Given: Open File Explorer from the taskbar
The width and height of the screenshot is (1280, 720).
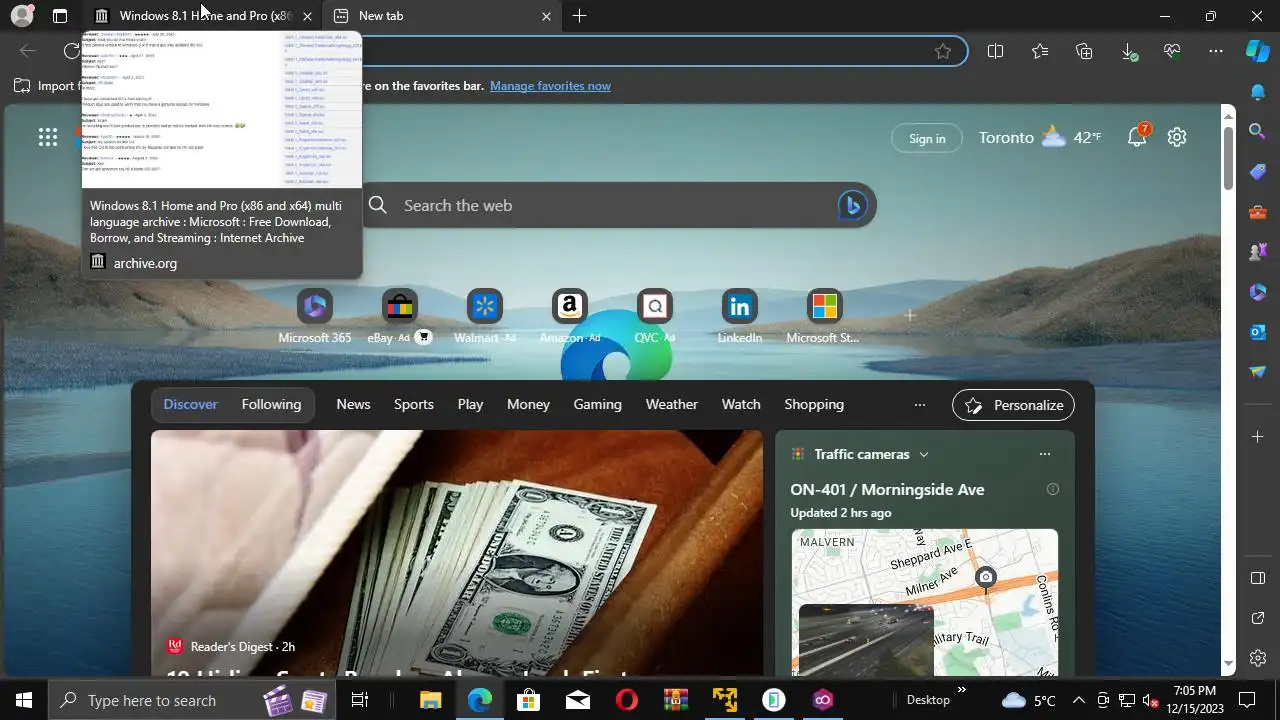Looking at the screenshot, I should click(x=430, y=700).
